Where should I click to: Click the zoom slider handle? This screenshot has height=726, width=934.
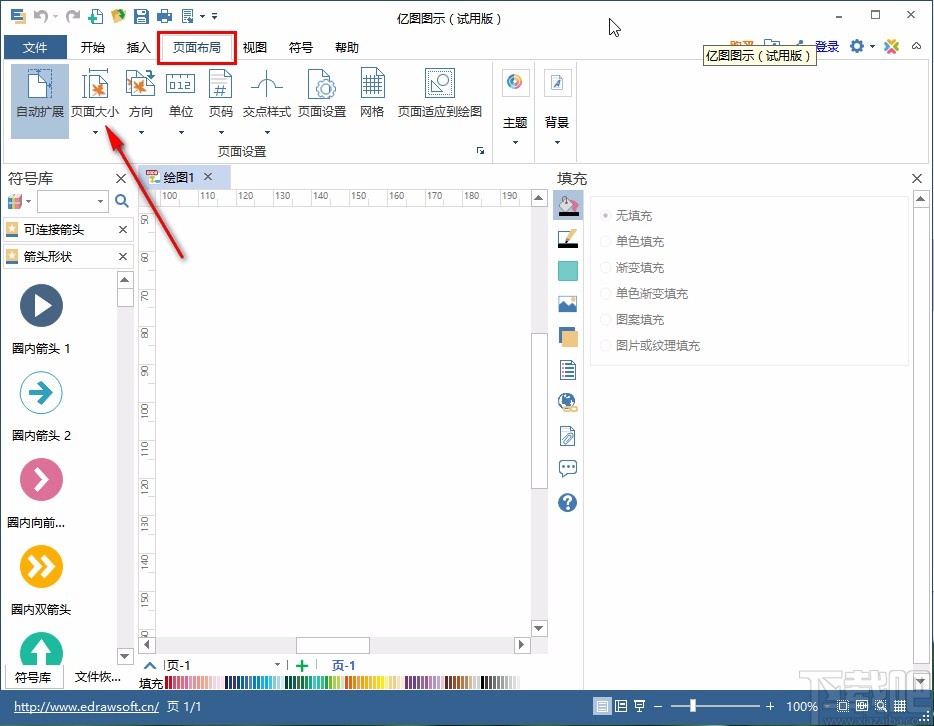tap(693, 706)
